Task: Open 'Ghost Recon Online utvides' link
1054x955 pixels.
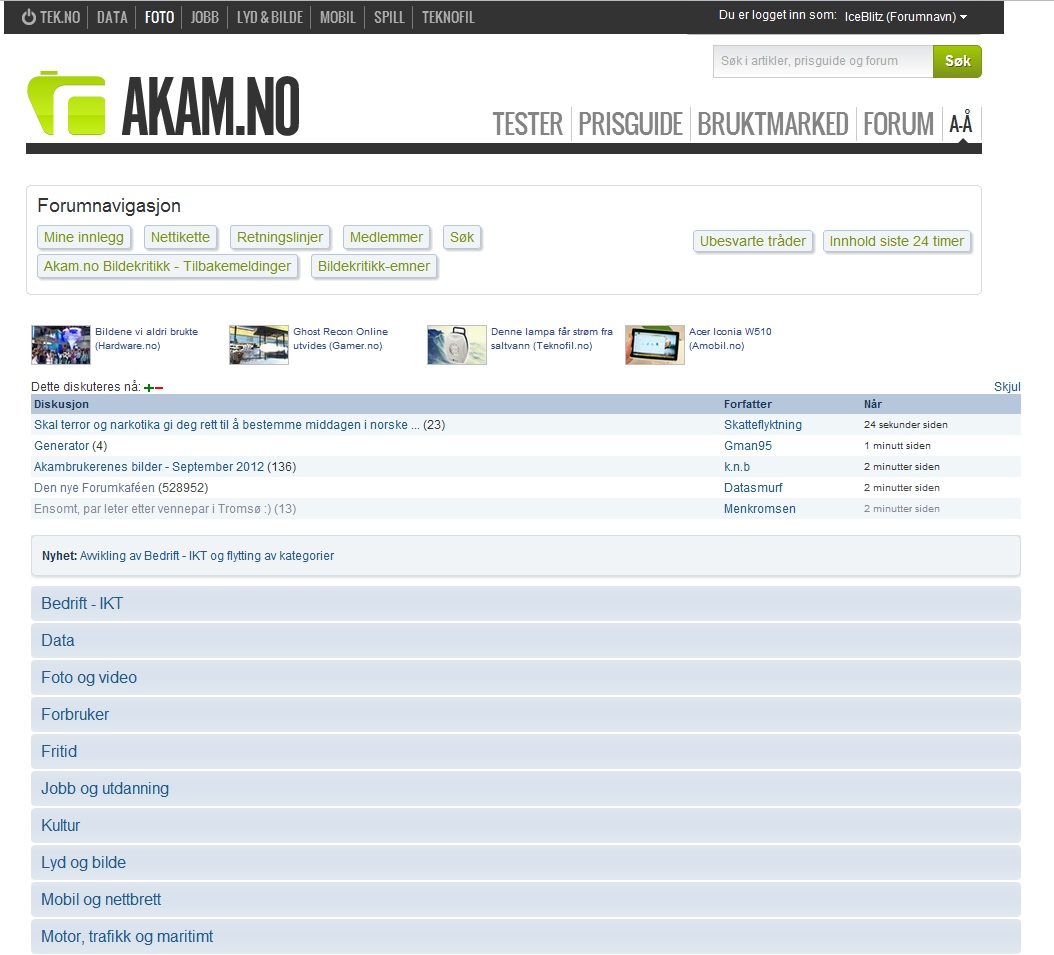Action: (x=340, y=339)
